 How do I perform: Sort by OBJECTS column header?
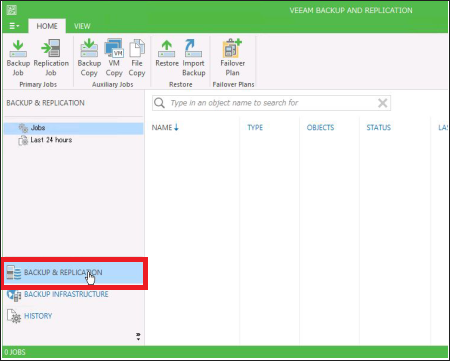pyautogui.click(x=320, y=127)
